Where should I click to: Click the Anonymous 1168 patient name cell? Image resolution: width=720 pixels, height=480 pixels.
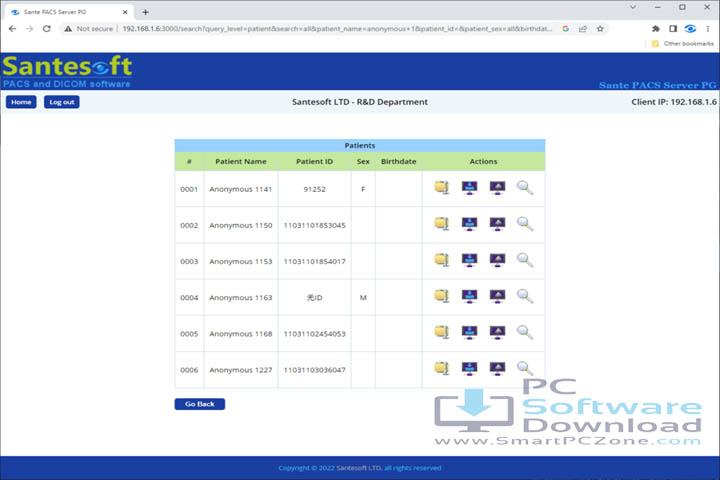click(241, 334)
